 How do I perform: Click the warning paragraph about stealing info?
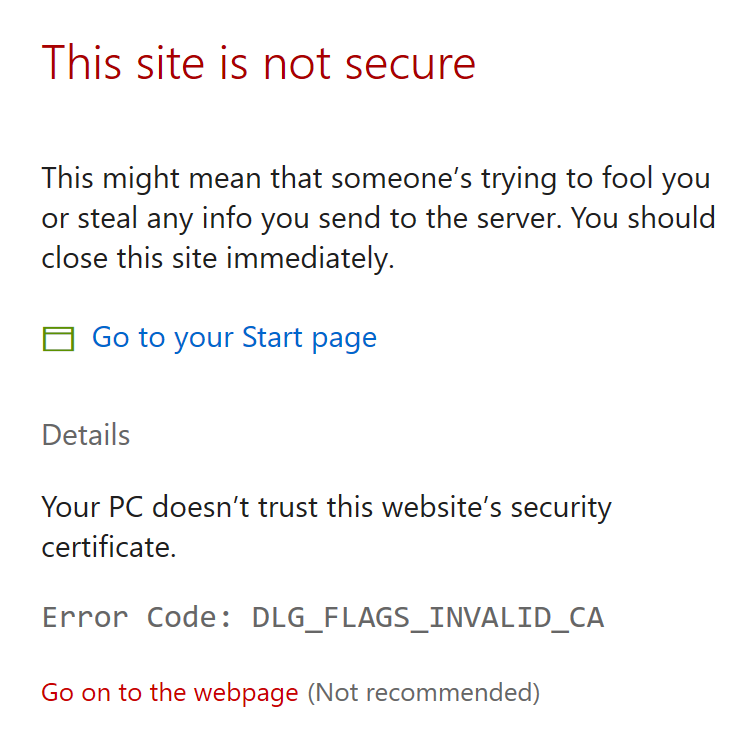[x=377, y=219]
